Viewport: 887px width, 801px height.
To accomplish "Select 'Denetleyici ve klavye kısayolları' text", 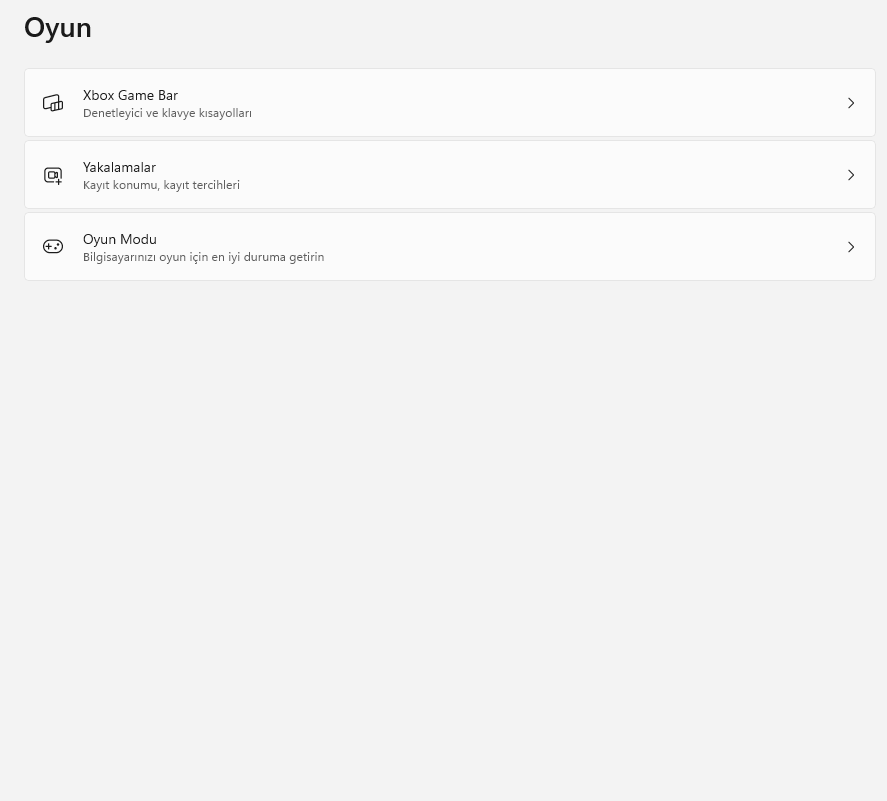I will pyautogui.click(x=167, y=113).
